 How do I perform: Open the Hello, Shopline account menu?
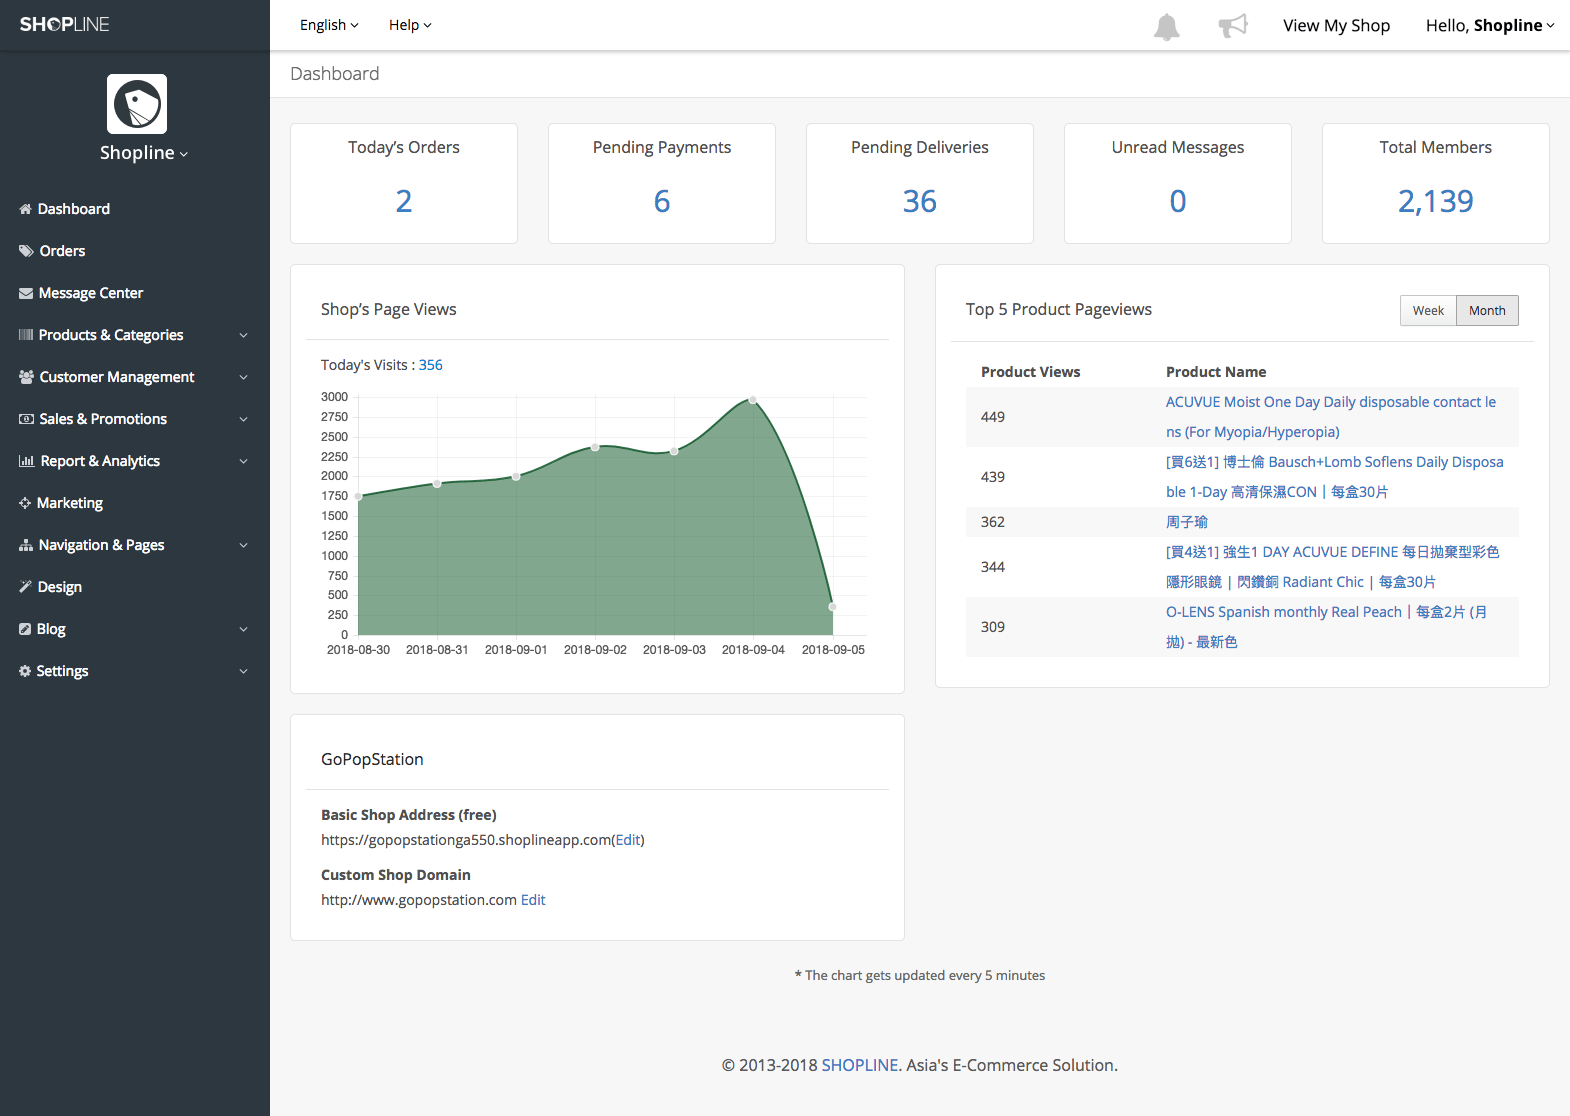(x=1490, y=25)
